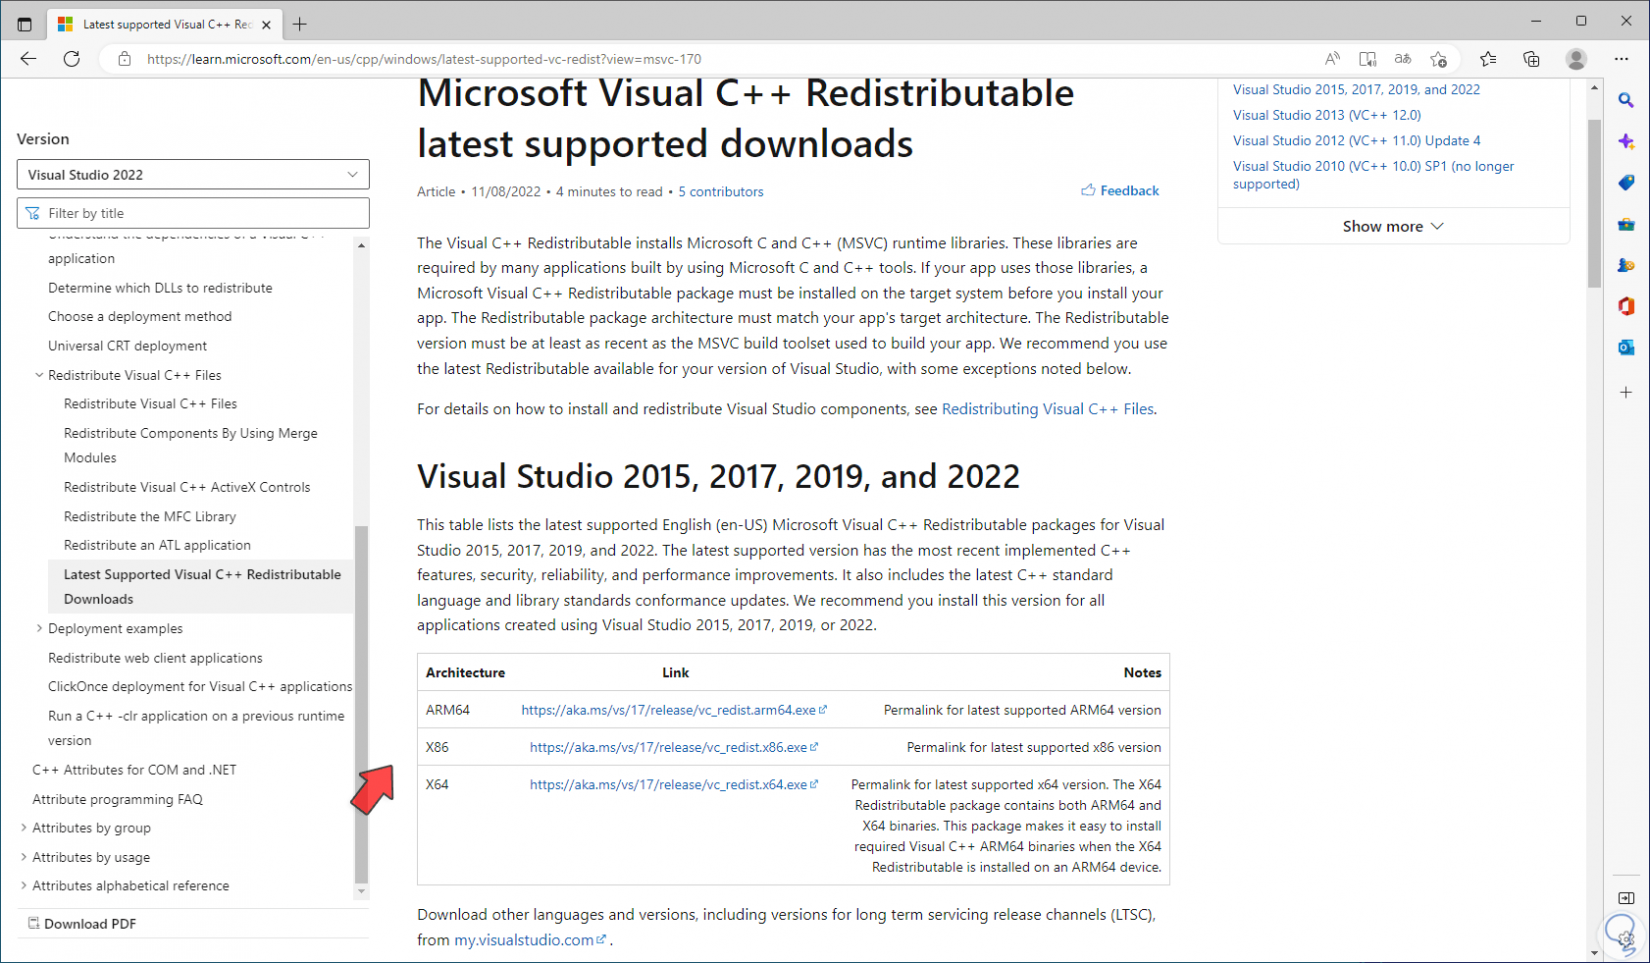Viewport: 1650px width, 963px height.
Task: Jump to Visual Studio 2013 (VC++ 12.0)
Action: coord(1327,115)
